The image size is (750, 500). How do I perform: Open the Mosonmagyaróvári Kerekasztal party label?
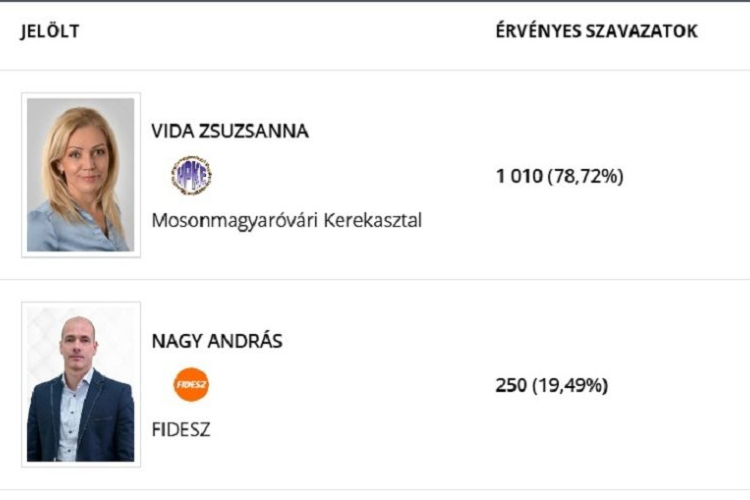tap(286, 220)
